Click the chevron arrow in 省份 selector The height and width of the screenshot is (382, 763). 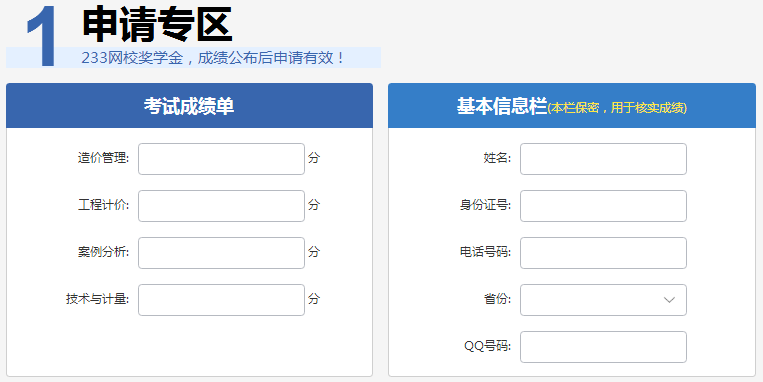coord(670,300)
